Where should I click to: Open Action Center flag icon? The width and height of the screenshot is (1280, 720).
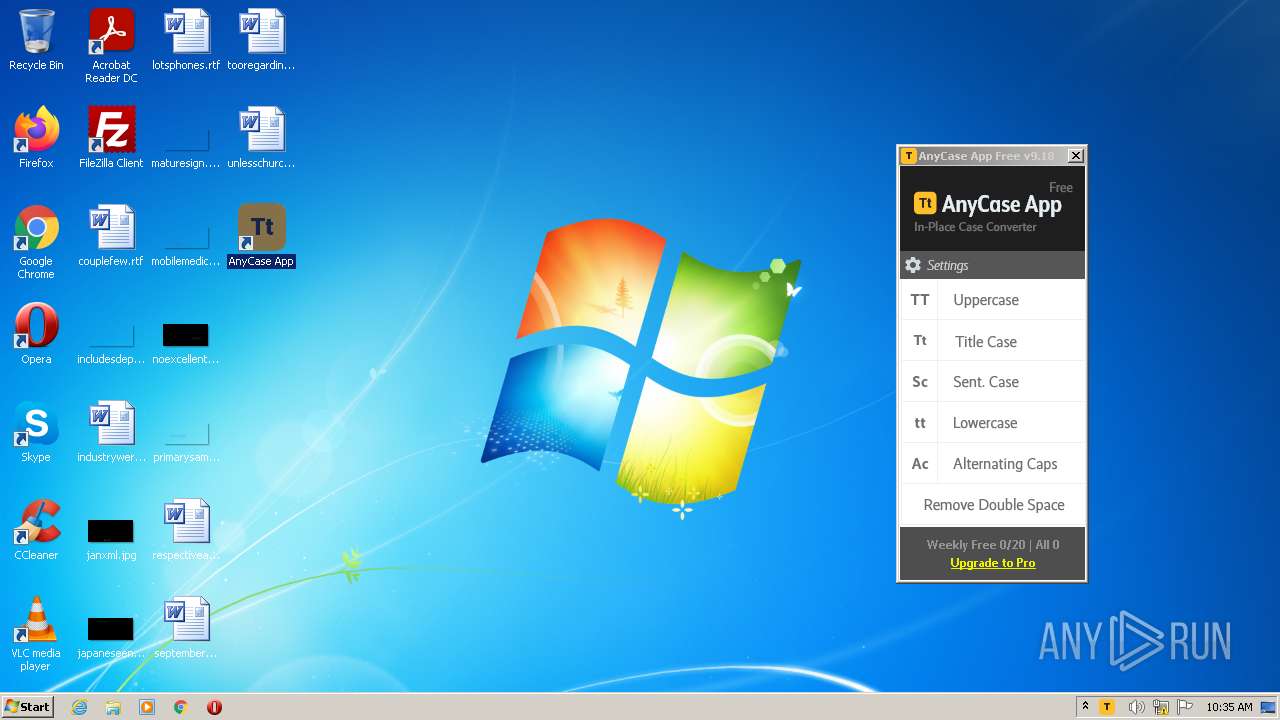[x=1185, y=707]
